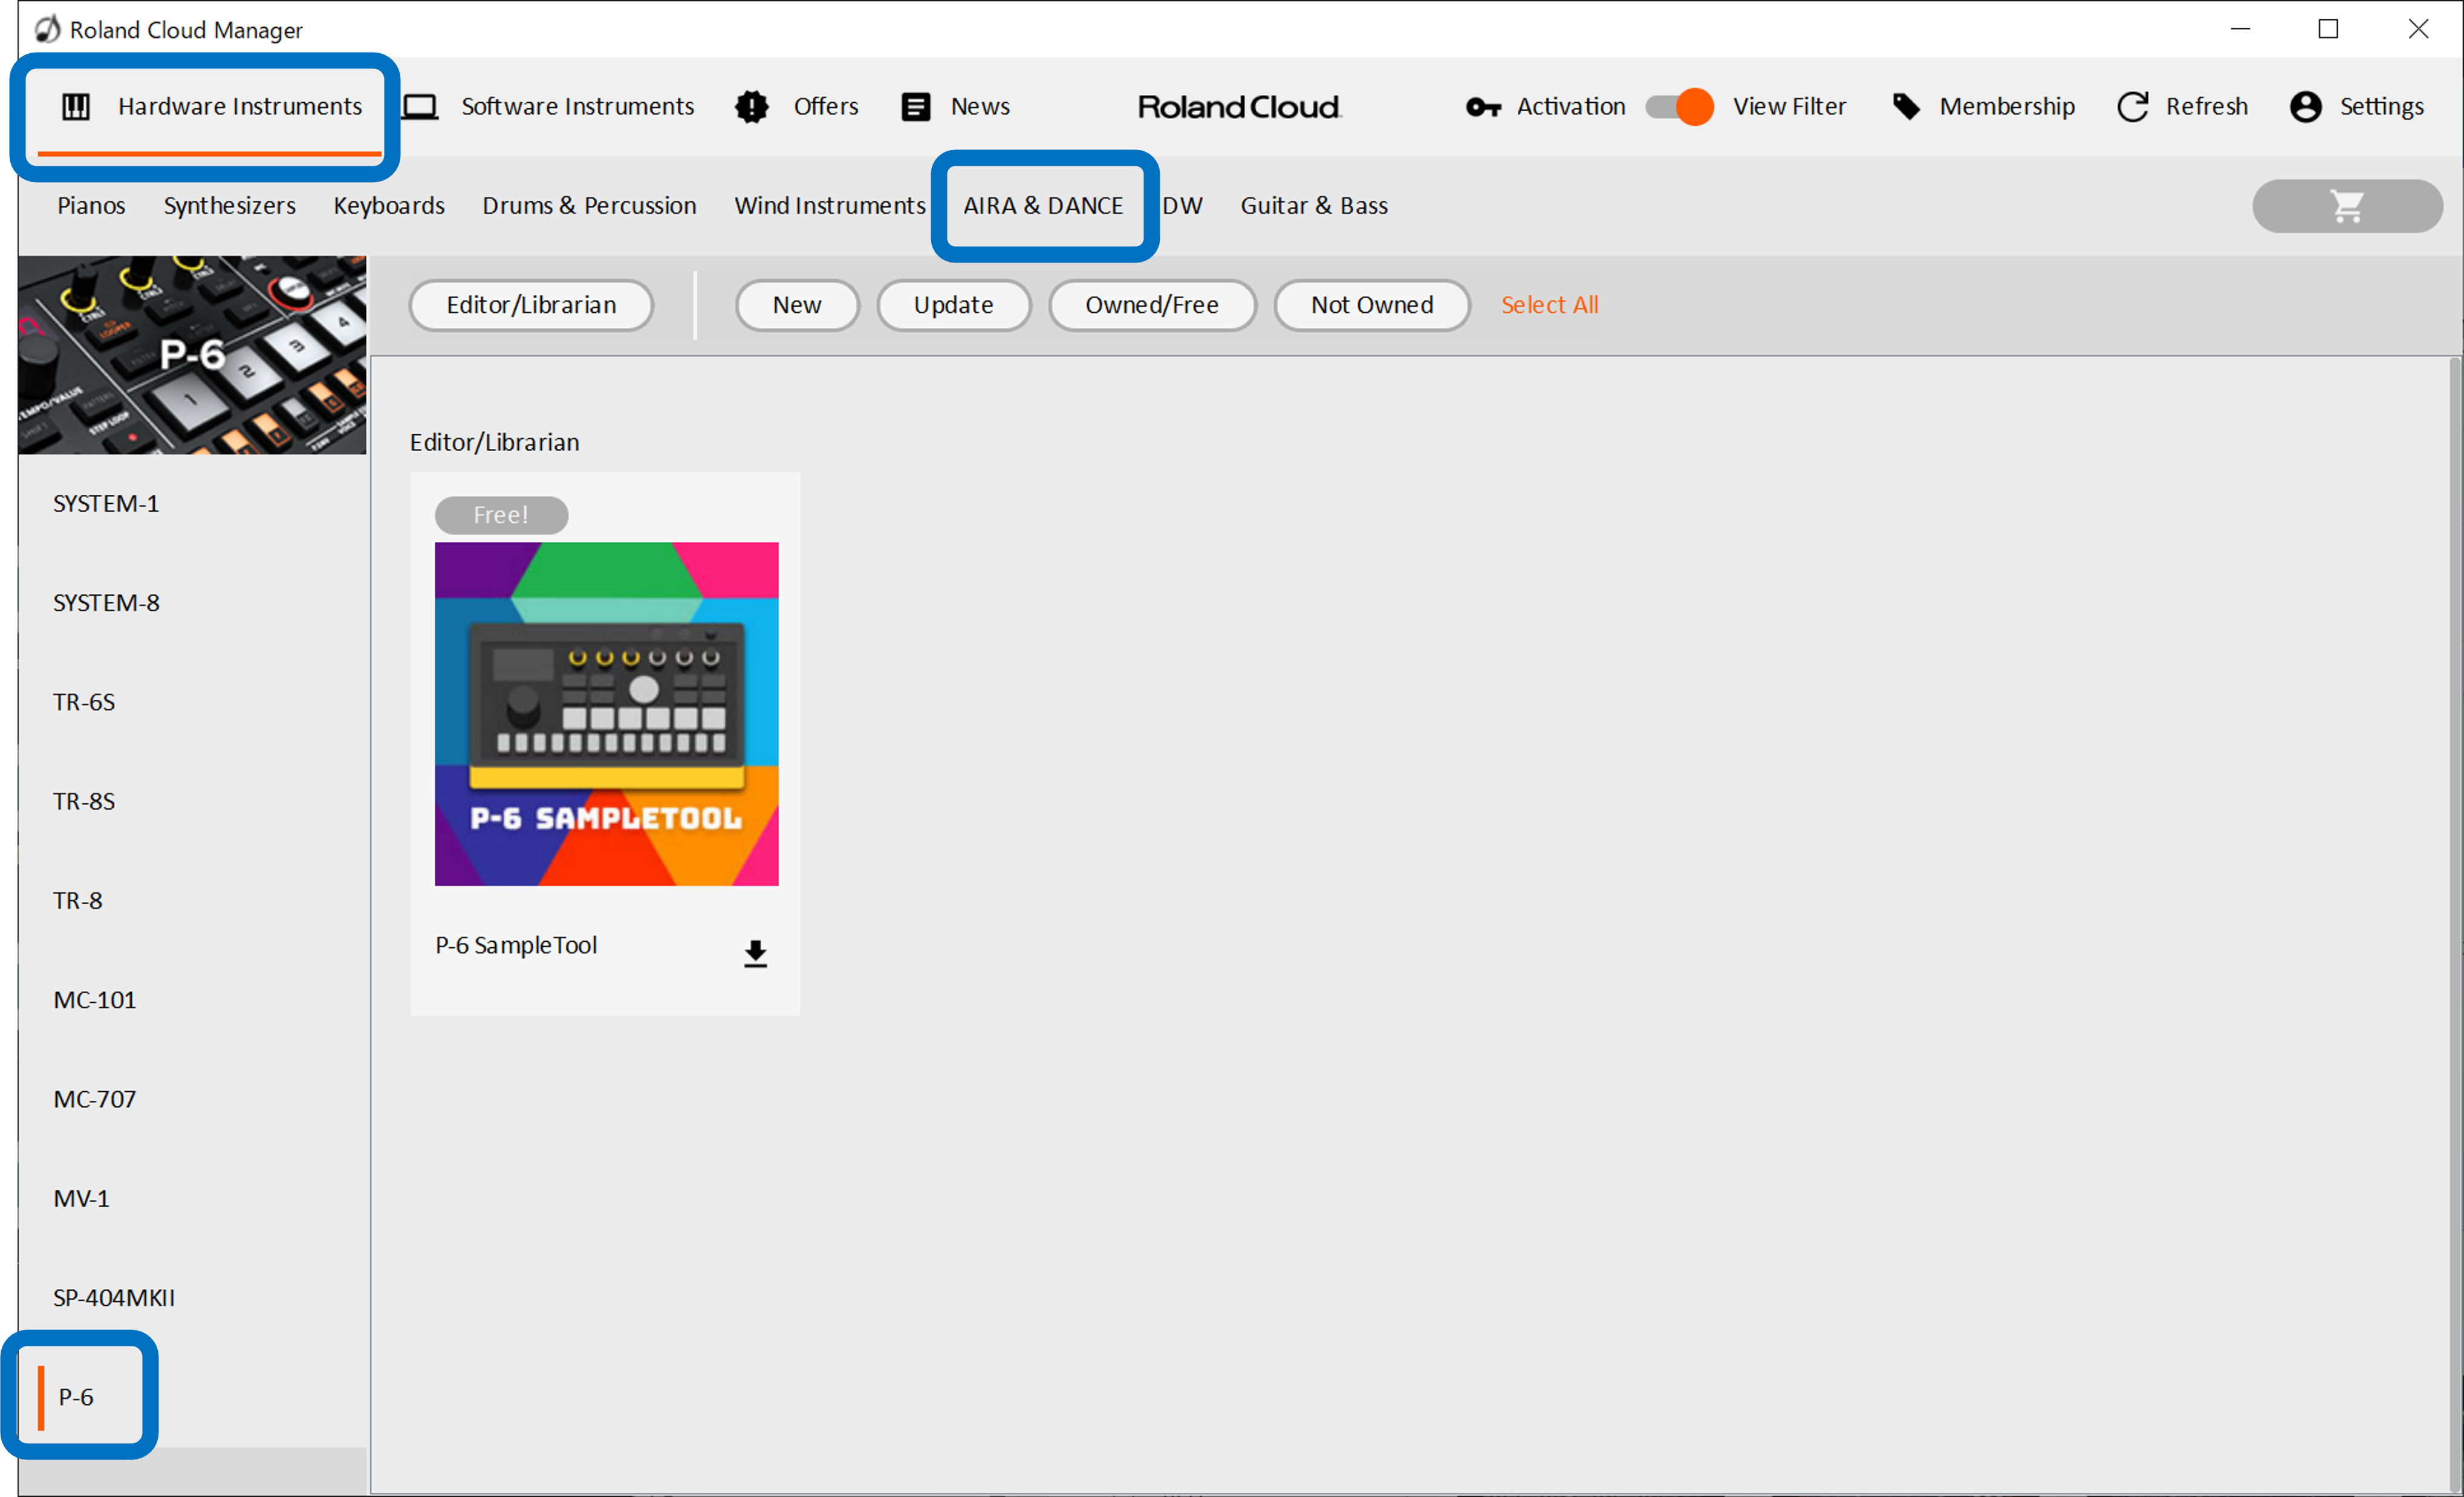Click the Membership tag icon
Viewport: 2464px width, 1497px height.
pyautogui.click(x=1906, y=107)
